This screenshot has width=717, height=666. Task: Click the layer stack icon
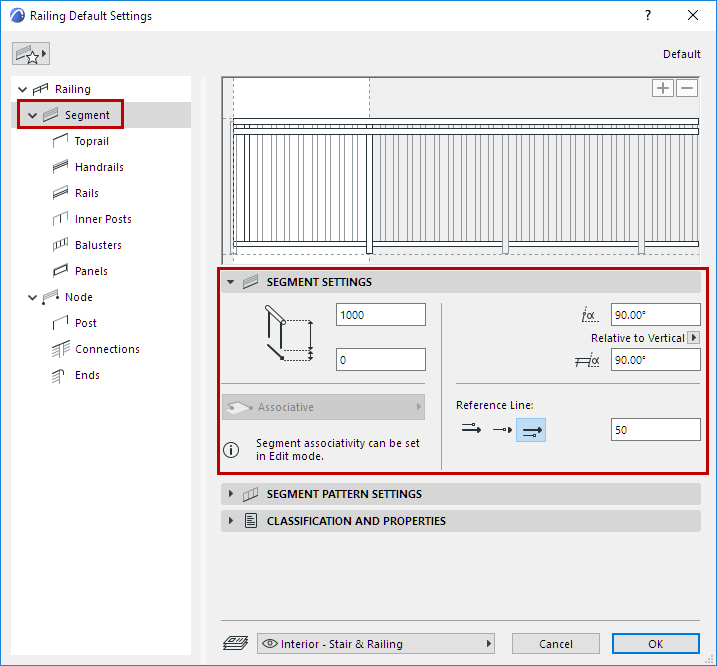(x=235, y=643)
